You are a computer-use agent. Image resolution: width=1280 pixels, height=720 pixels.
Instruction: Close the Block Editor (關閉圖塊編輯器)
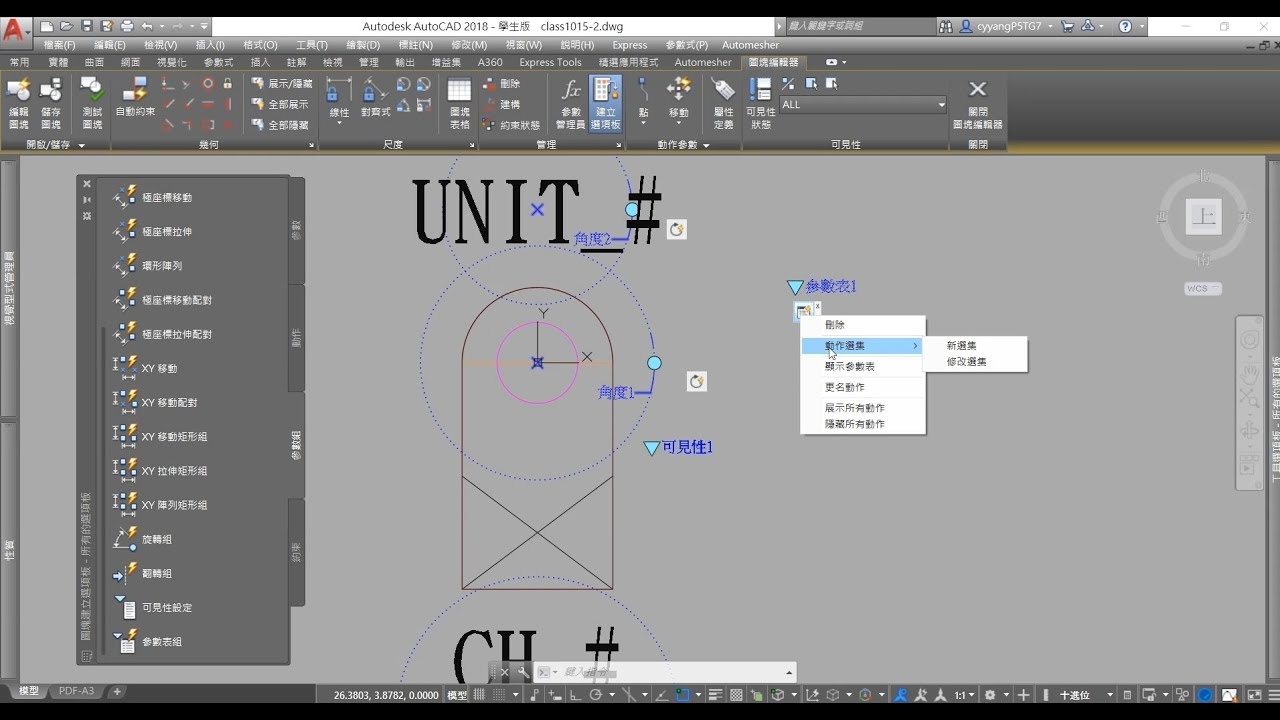pyautogui.click(x=978, y=103)
